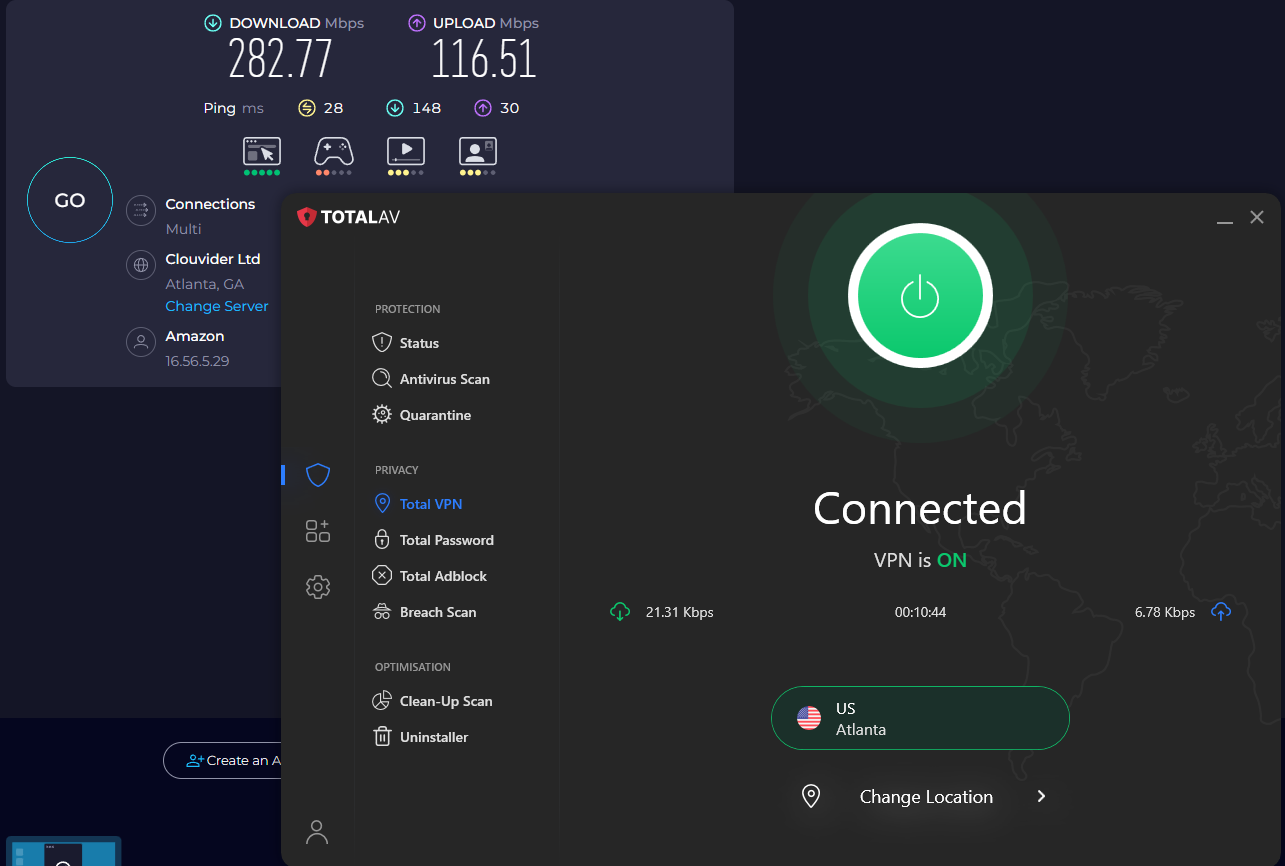Image resolution: width=1285 pixels, height=866 pixels.
Task: Open the apps grid sidebar icon
Action: pyautogui.click(x=318, y=531)
